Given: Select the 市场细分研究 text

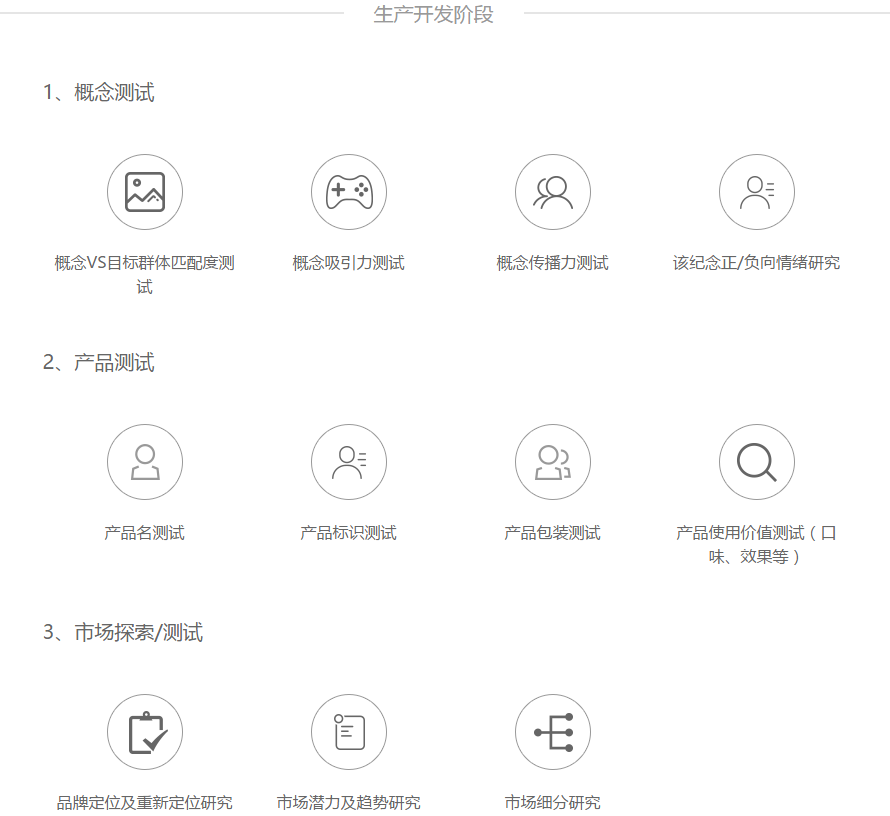Looking at the screenshot, I should click(553, 802).
